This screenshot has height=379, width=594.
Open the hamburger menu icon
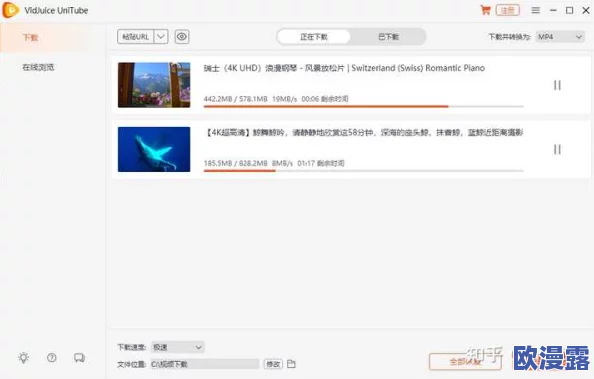(535, 10)
